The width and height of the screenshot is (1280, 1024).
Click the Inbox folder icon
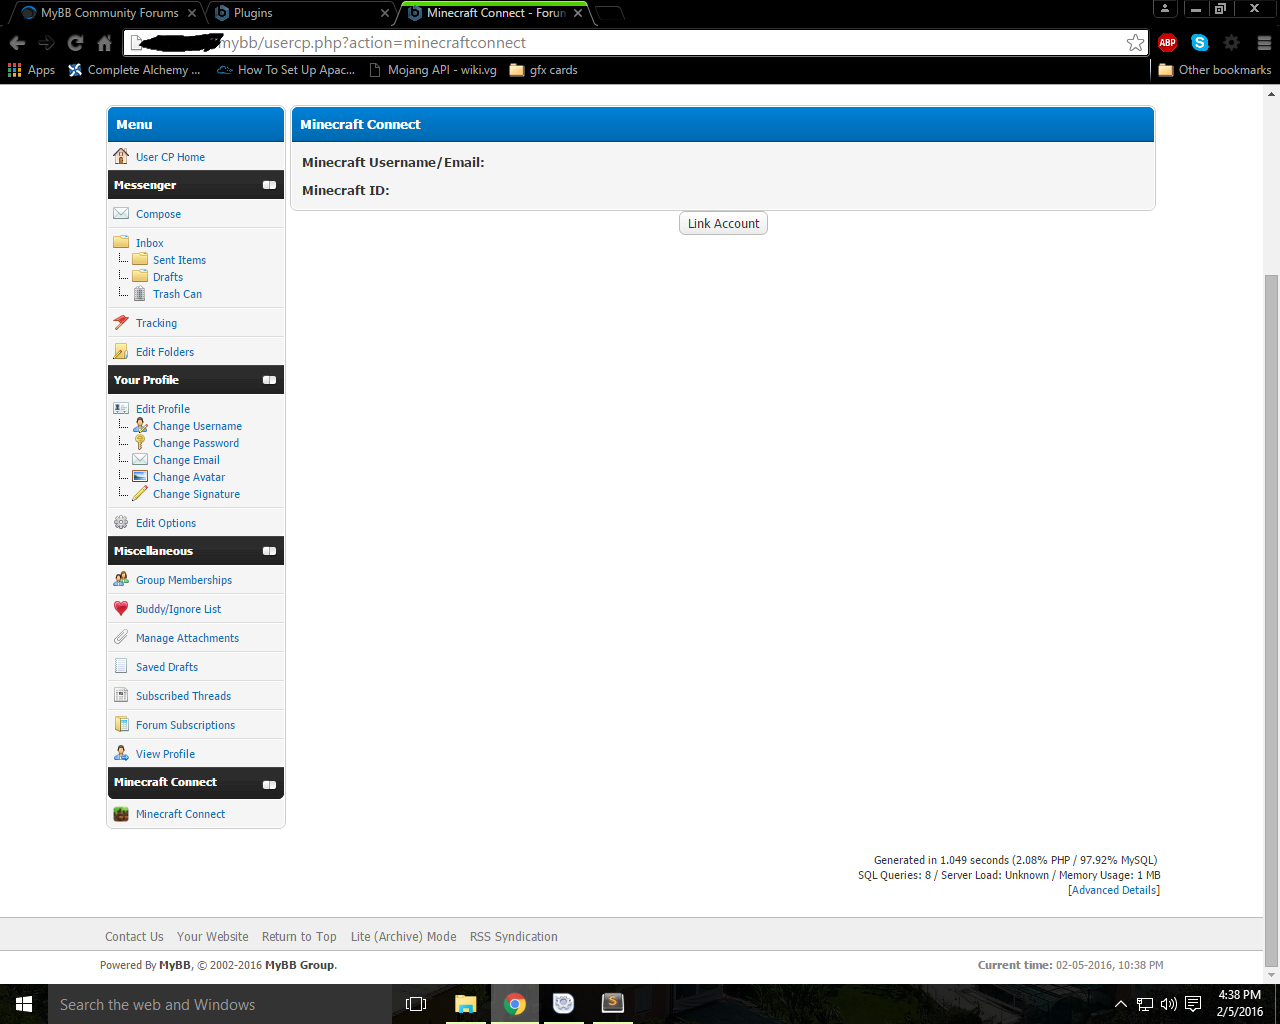click(x=121, y=242)
